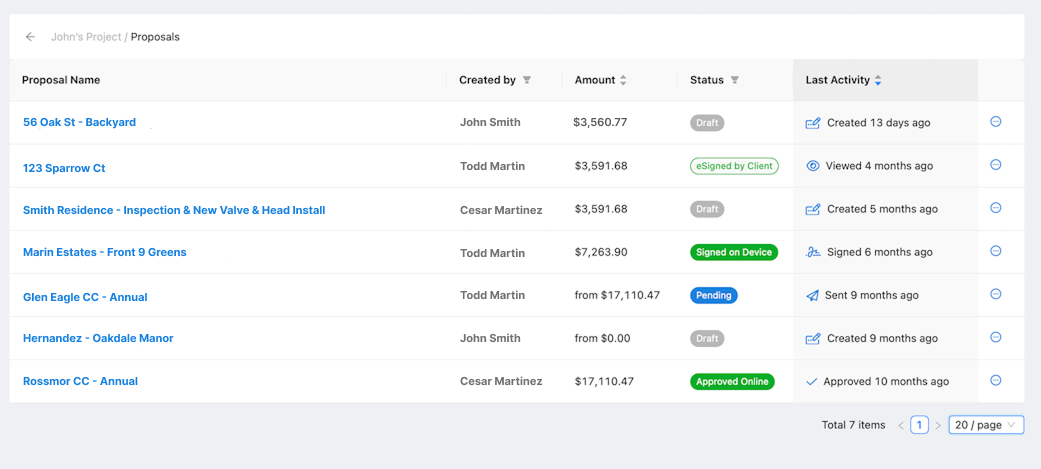Filter the Status column
The image size is (1041, 469).
tap(734, 80)
